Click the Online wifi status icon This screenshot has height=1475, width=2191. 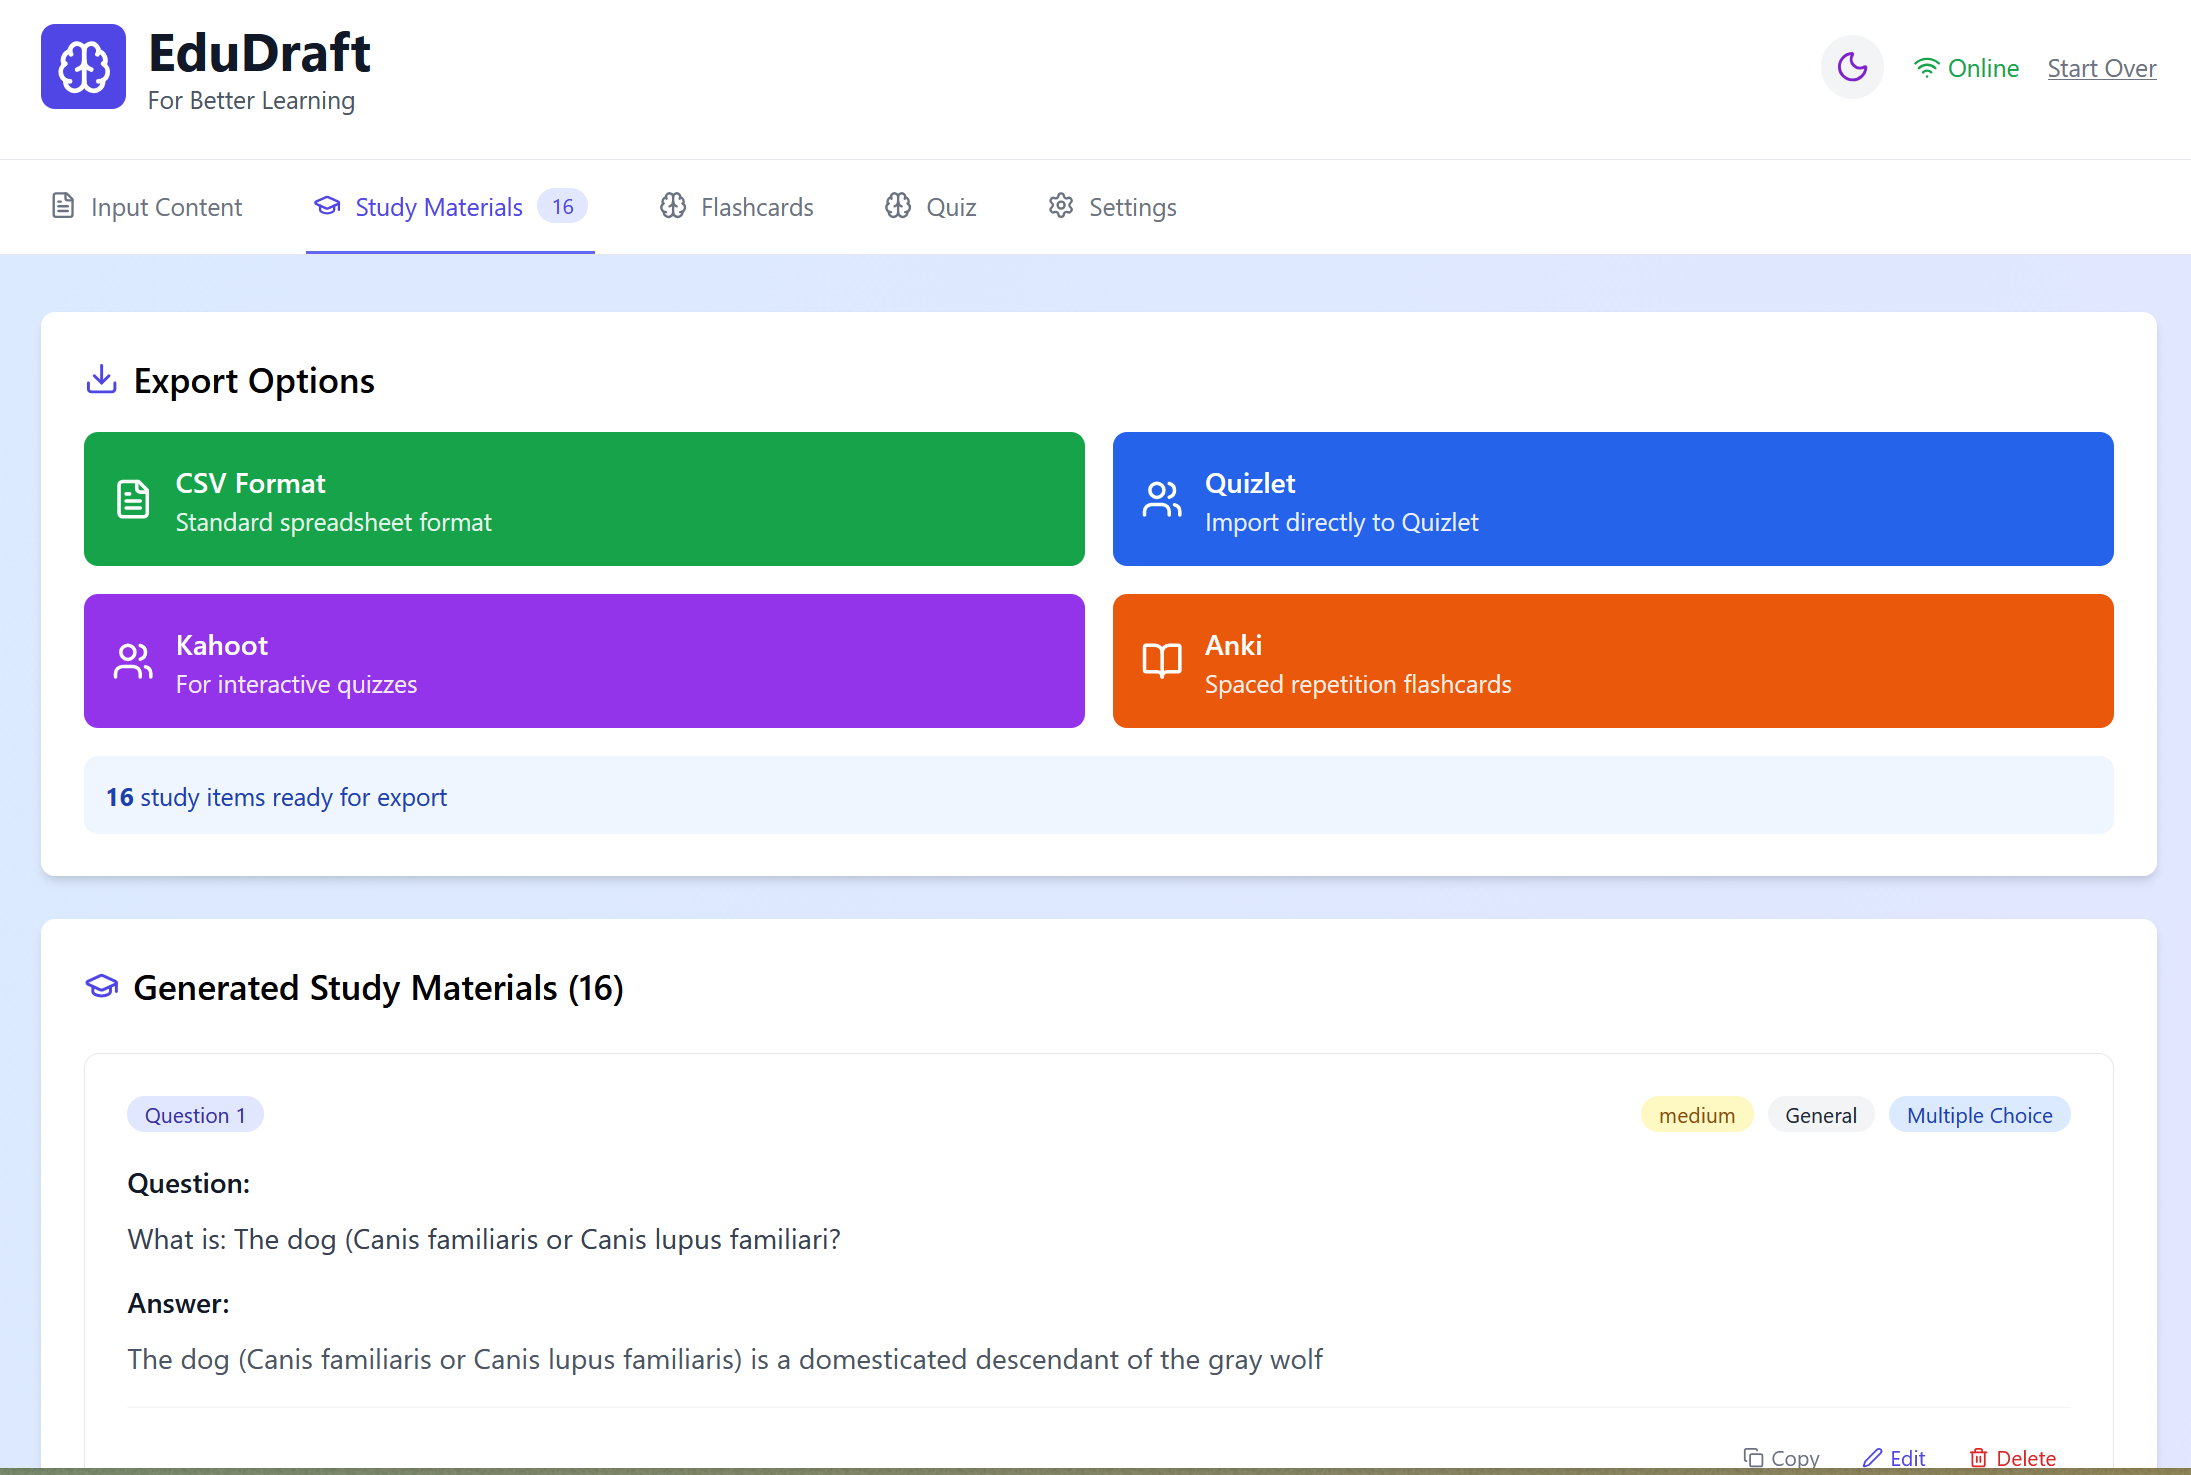pyautogui.click(x=1926, y=68)
